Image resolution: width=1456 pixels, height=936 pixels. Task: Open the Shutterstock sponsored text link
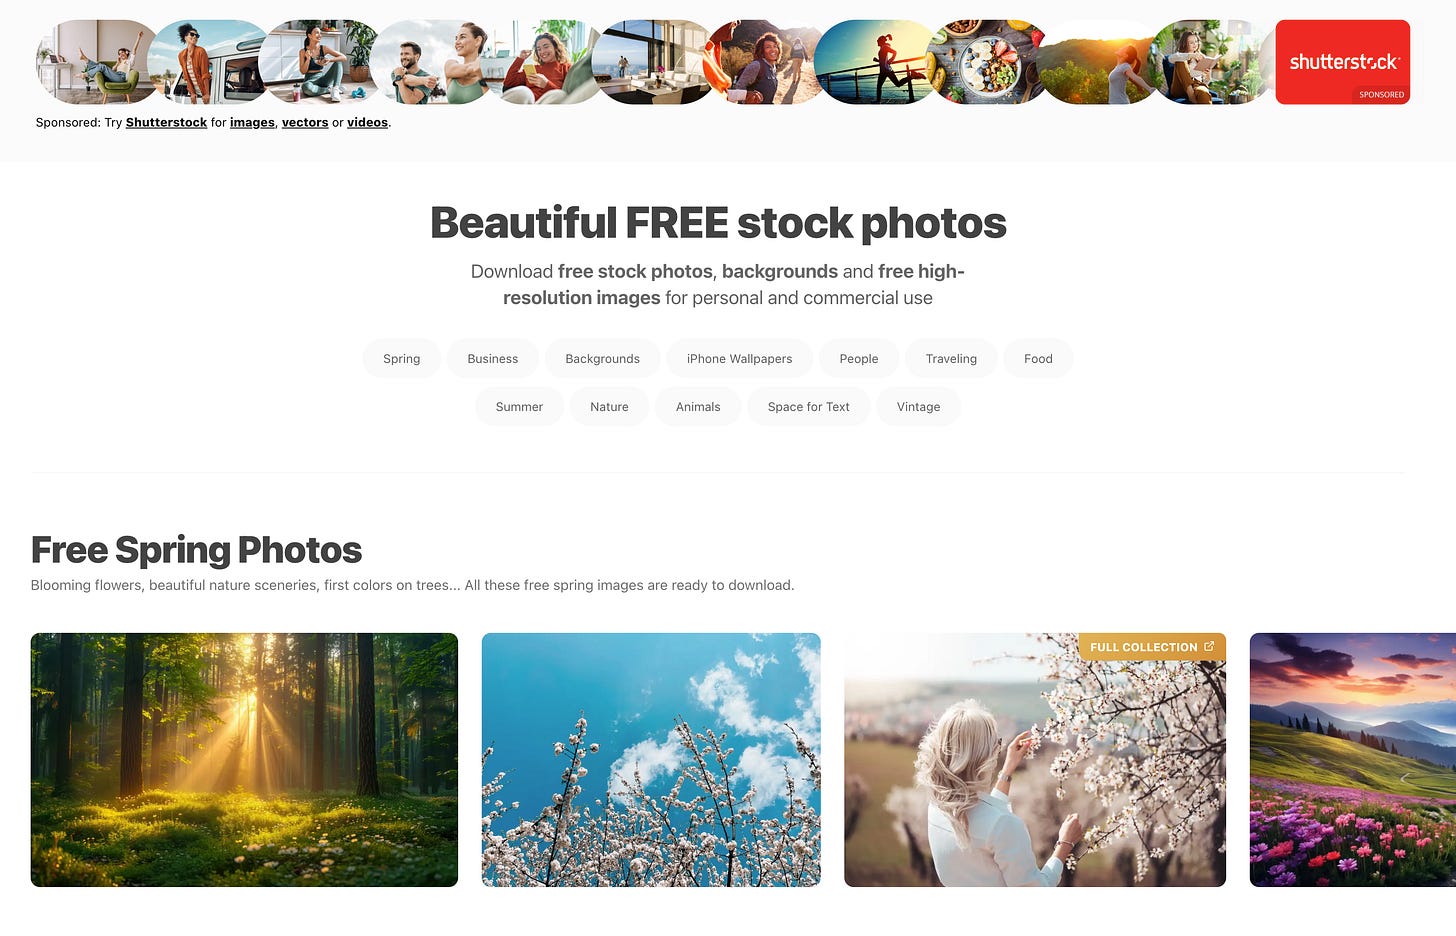click(x=166, y=122)
